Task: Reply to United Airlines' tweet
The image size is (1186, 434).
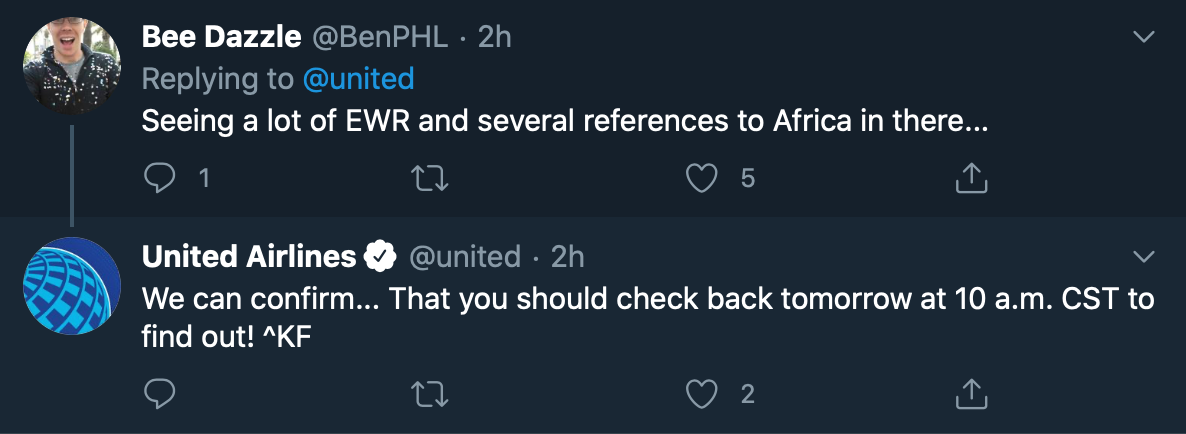Action: pyautogui.click(x=160, y=394)
